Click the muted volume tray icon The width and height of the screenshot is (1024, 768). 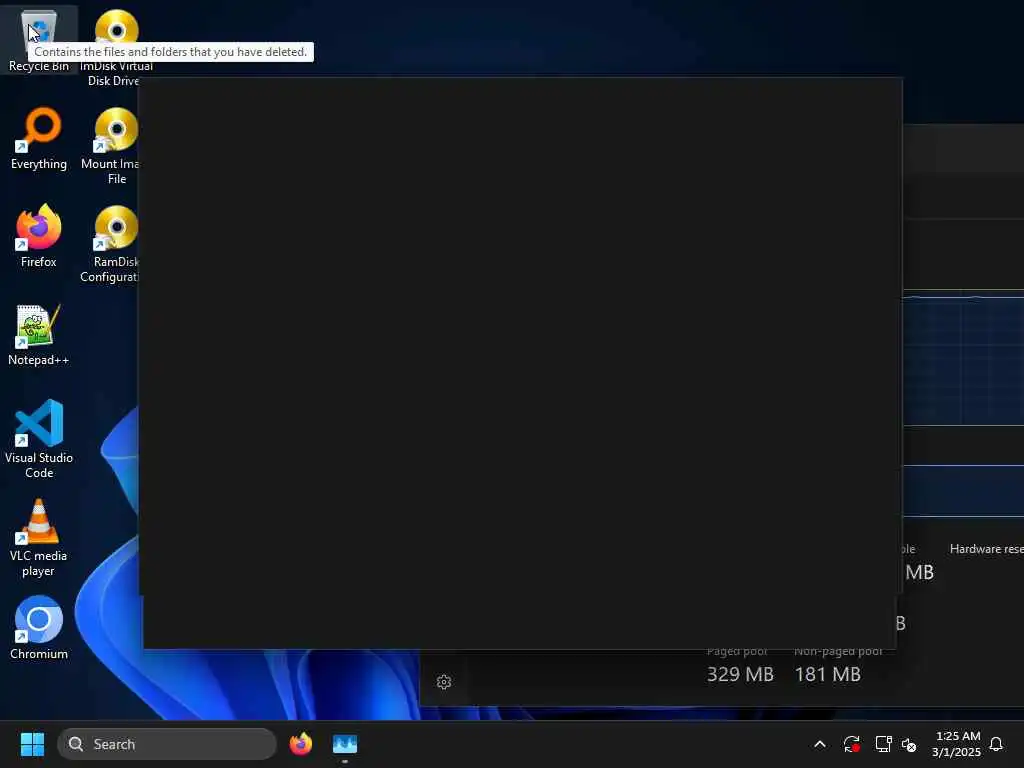909,744
